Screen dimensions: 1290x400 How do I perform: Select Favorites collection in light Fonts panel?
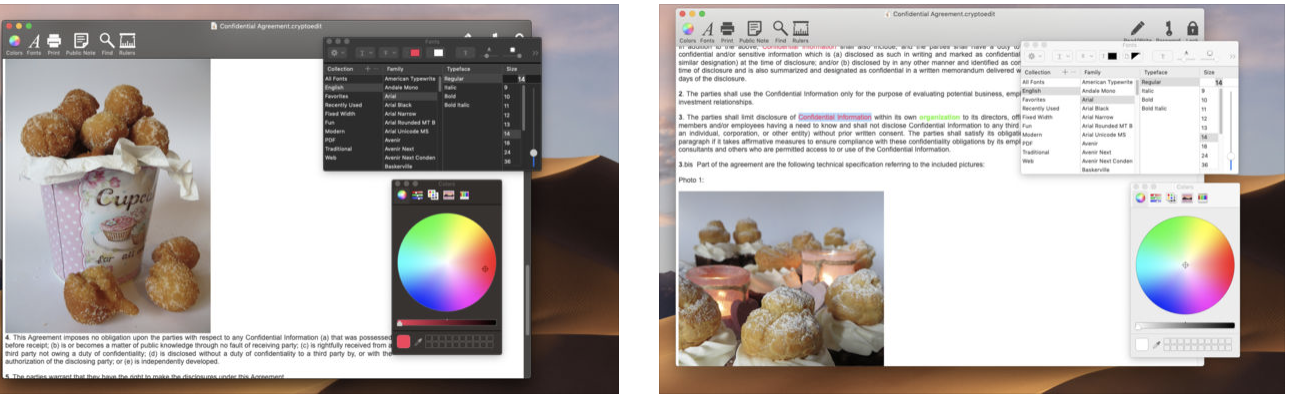(x=1034, y=100)
